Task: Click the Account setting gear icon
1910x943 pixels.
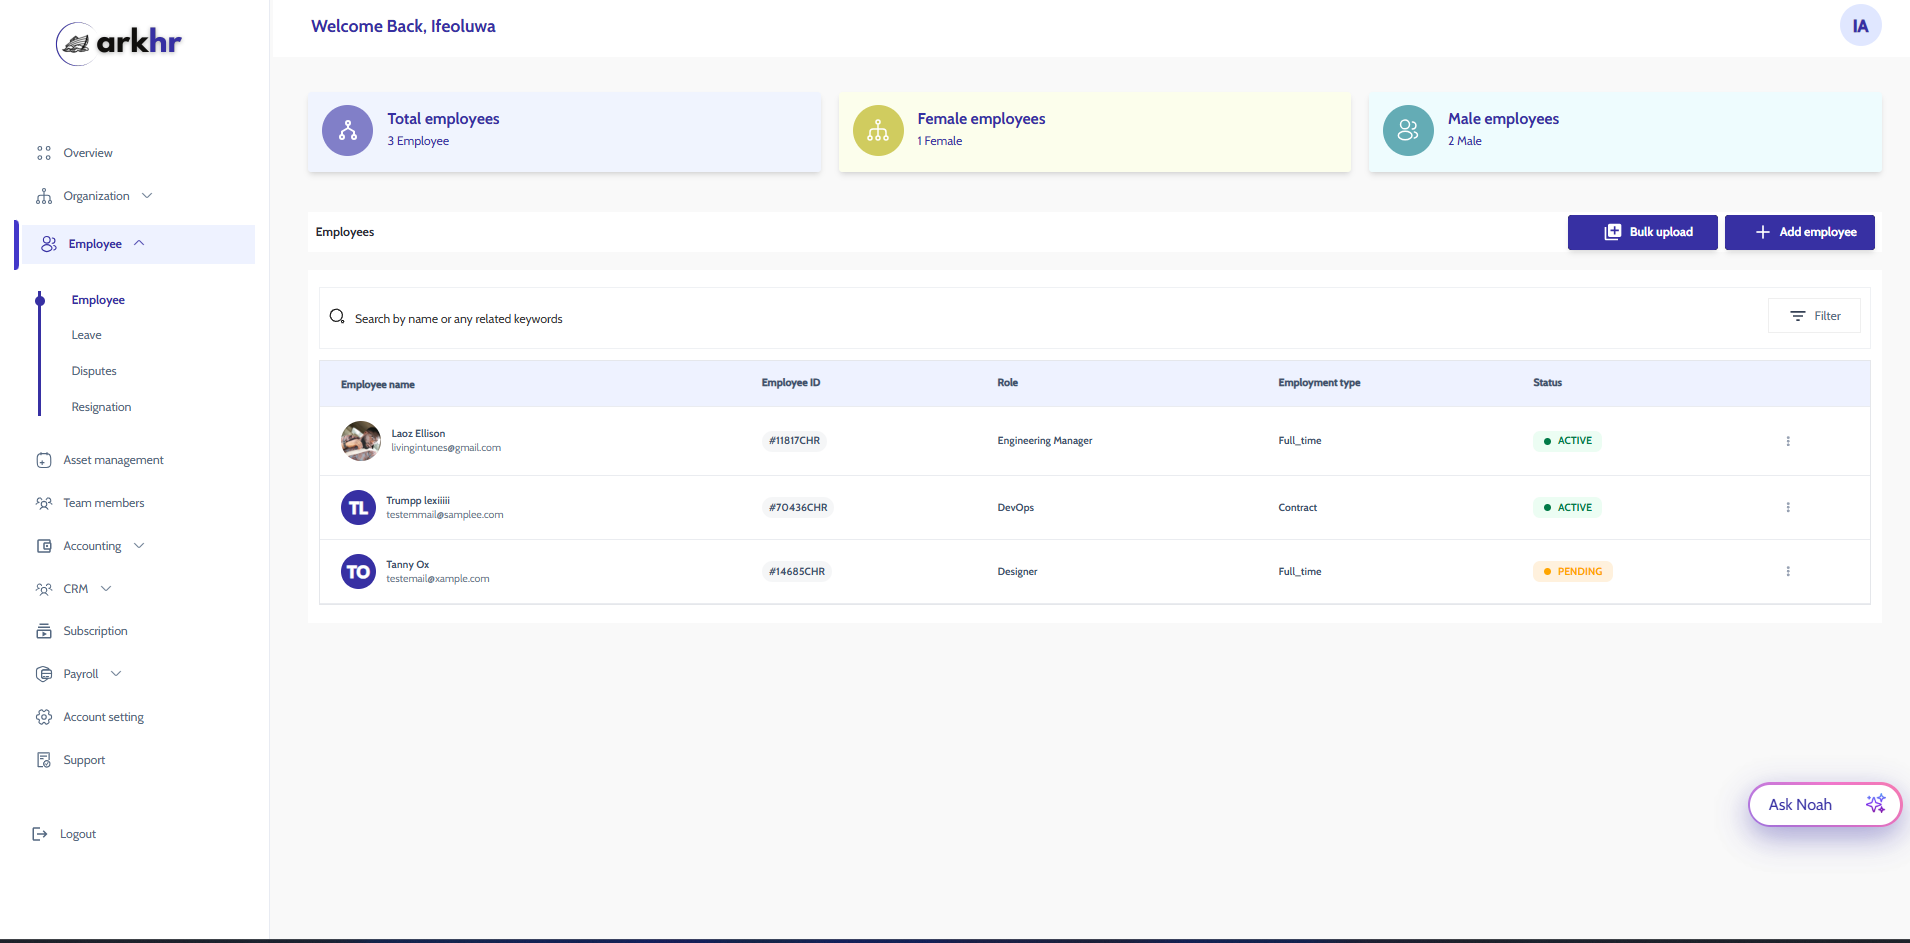Action: point(44,717)
